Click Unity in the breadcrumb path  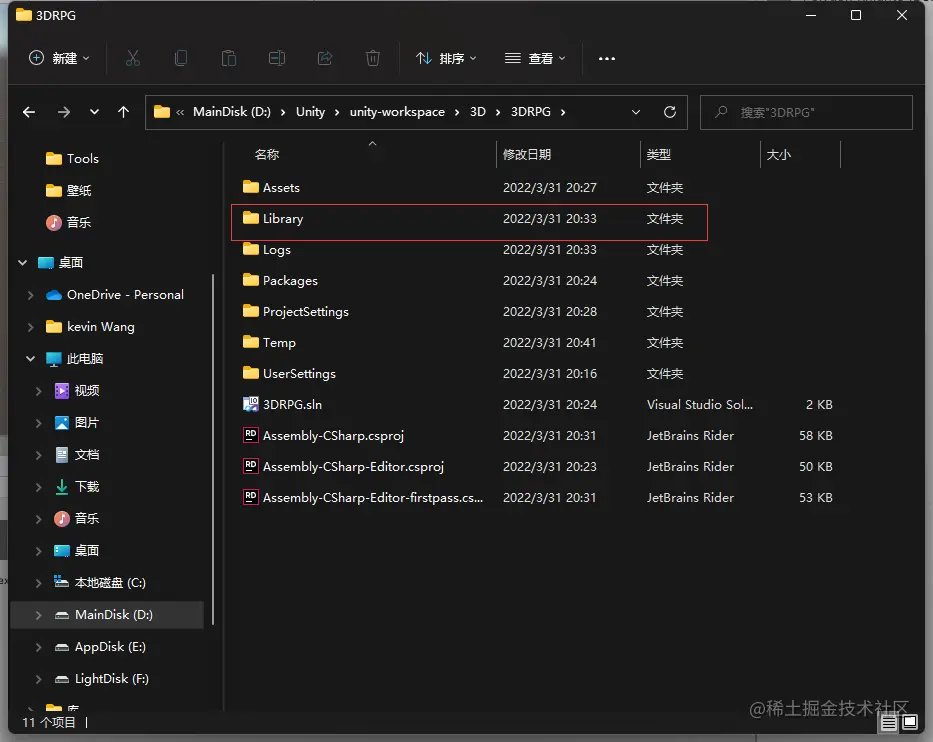pyautogui.click(x=311, y=112)
